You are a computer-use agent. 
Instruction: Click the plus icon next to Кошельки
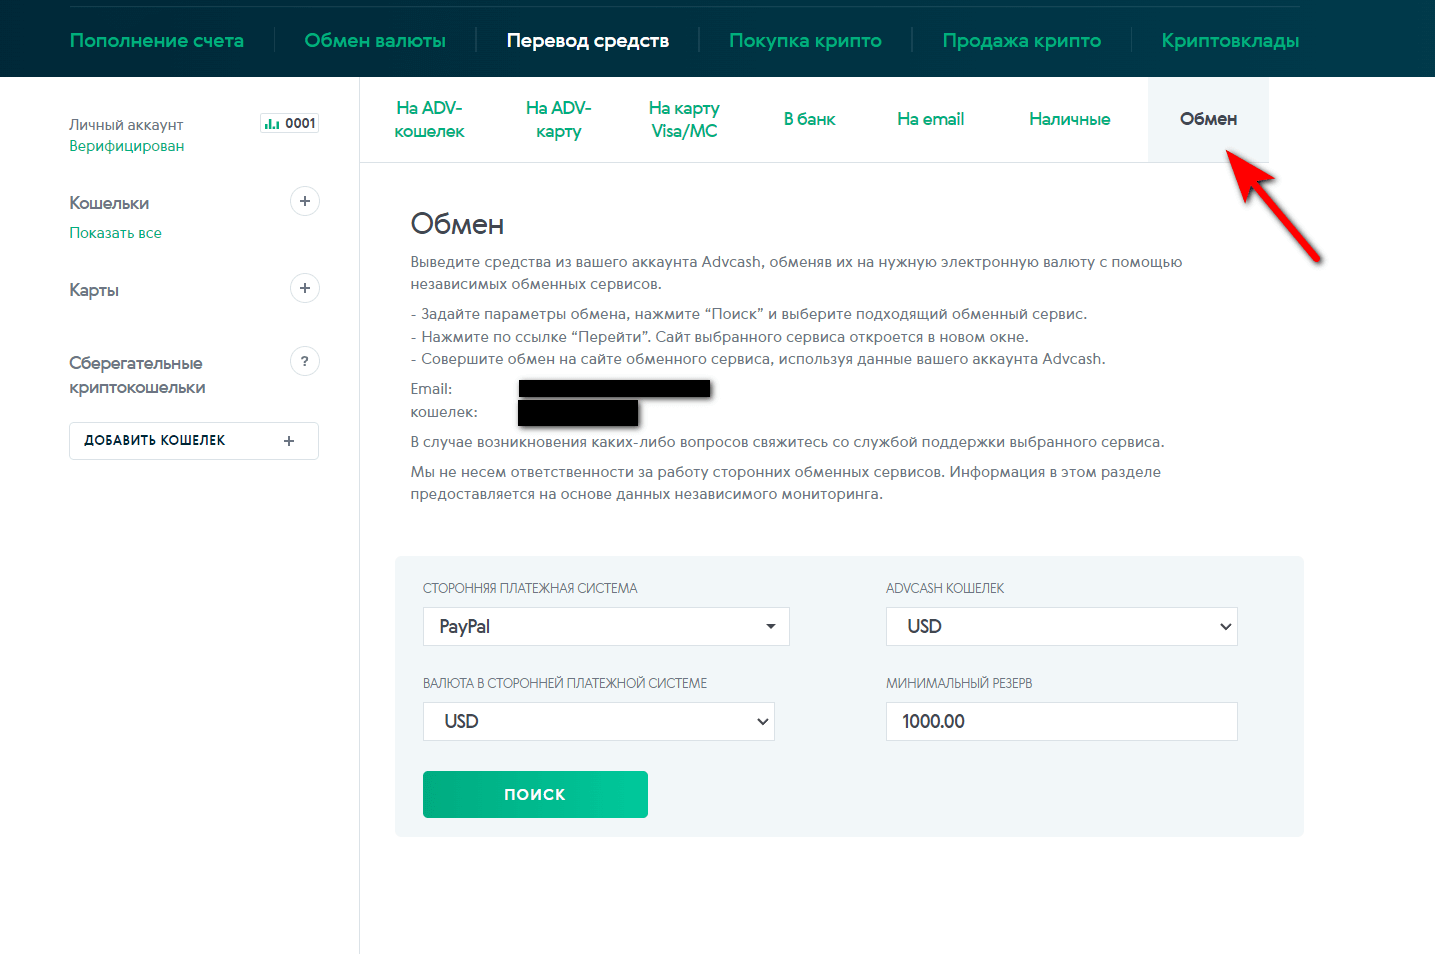pyautogui.click(x=305, y=201)
